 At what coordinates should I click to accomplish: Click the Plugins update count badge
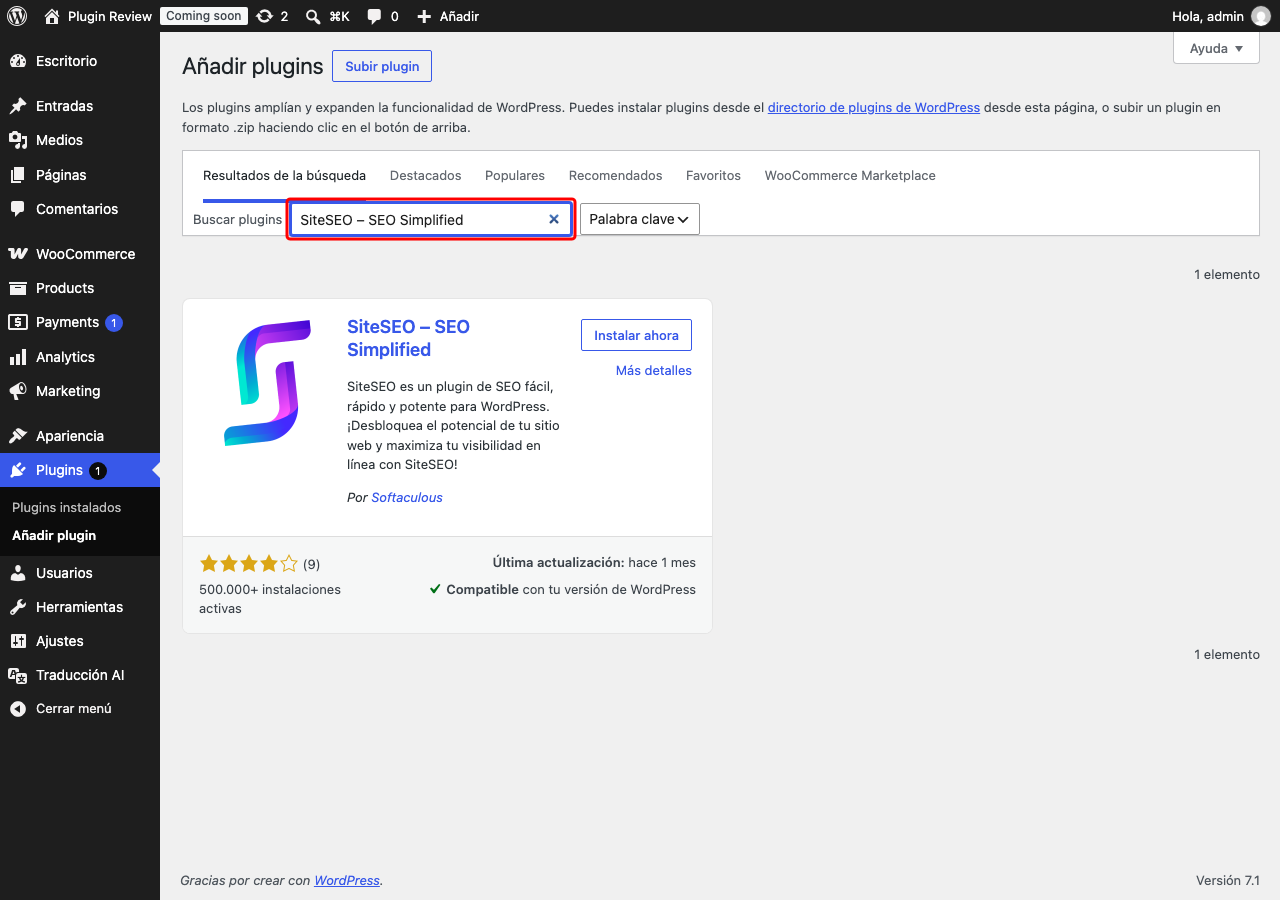pos(97,470)
